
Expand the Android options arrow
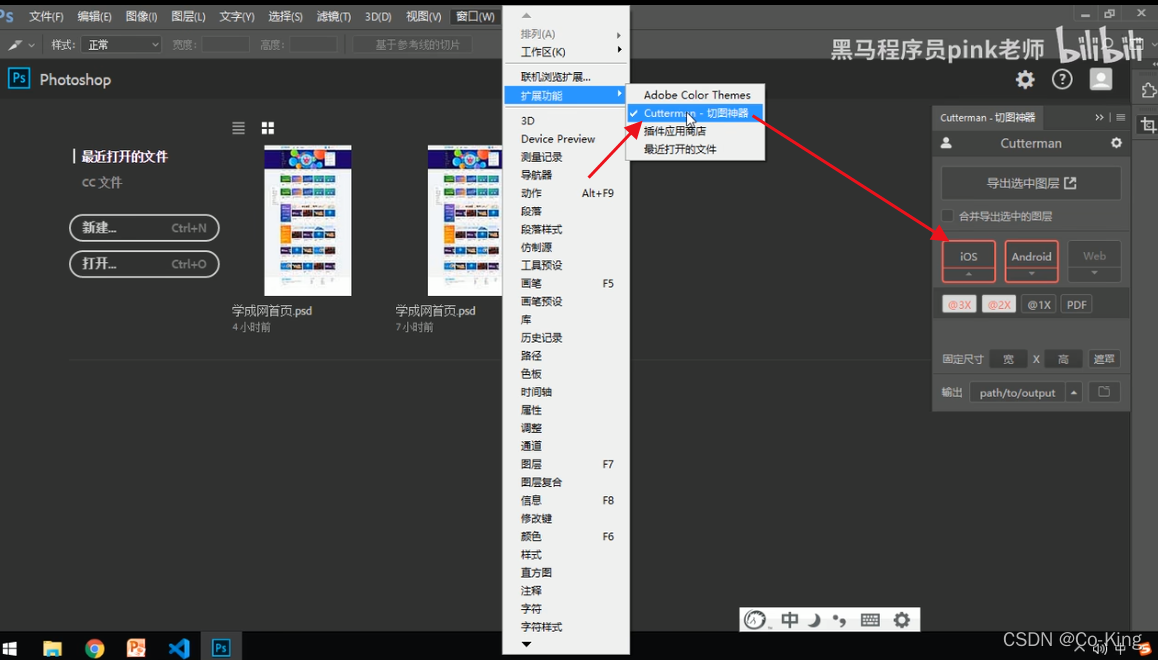coord(1031,274)
